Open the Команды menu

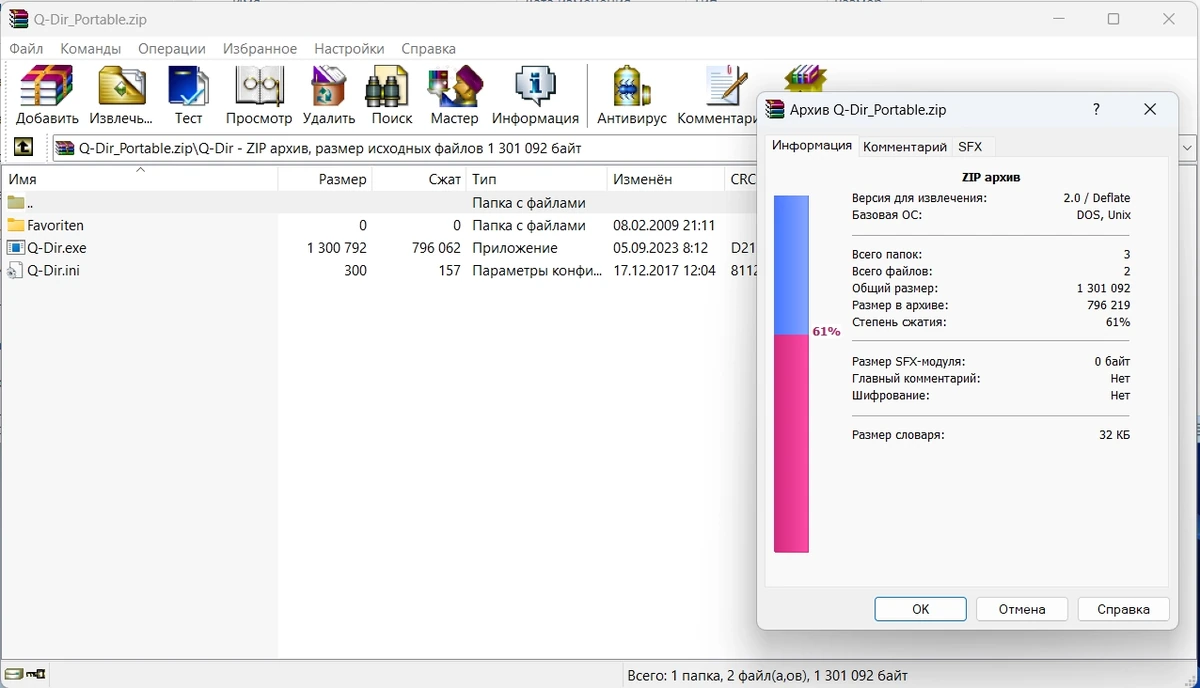(x=90, y=48)
